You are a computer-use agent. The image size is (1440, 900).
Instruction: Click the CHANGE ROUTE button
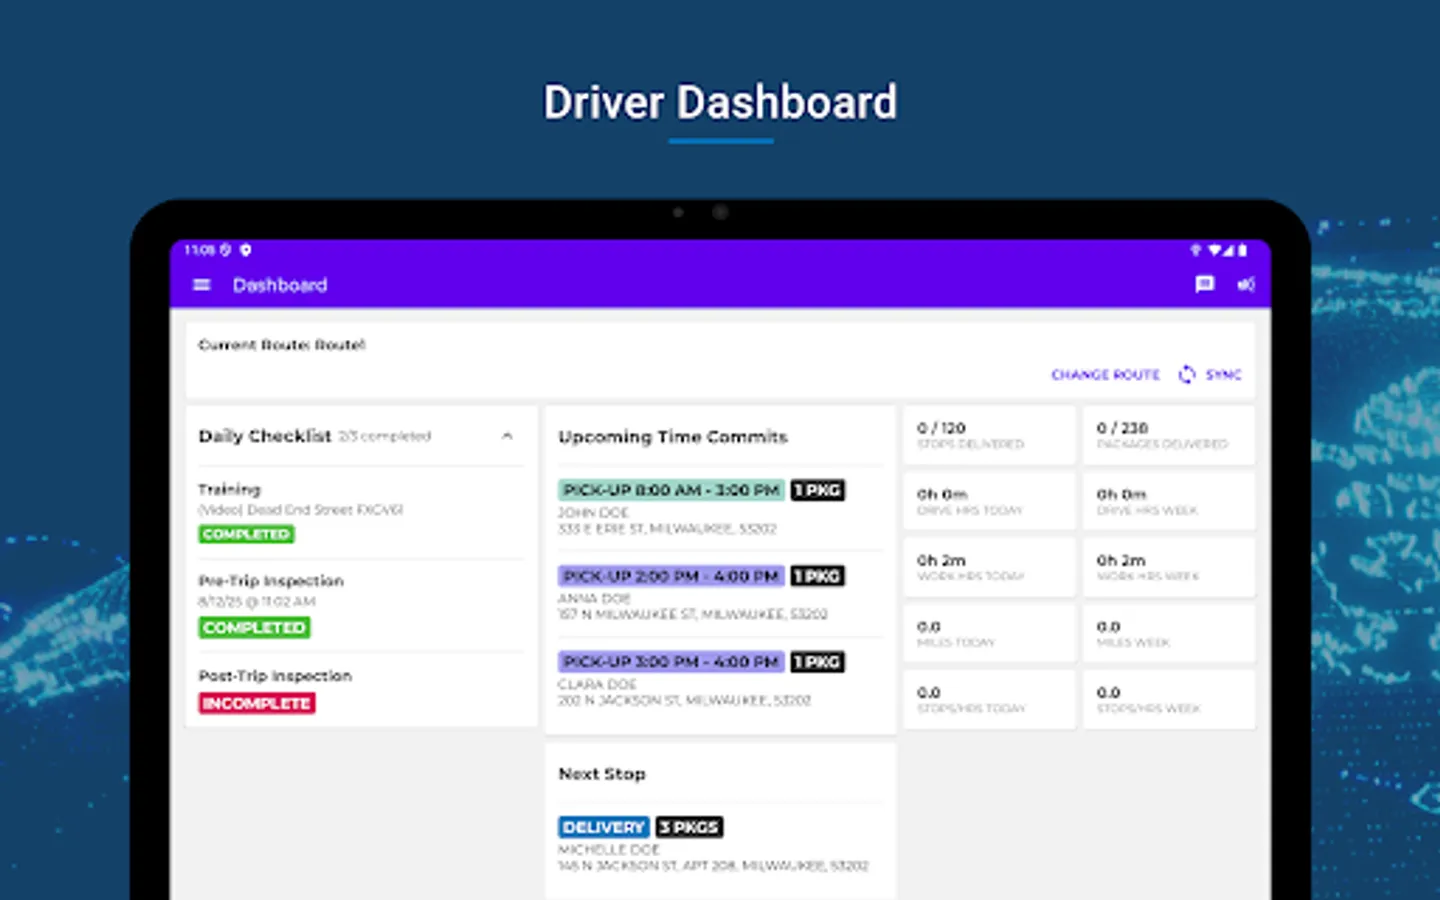point(1105,374)
